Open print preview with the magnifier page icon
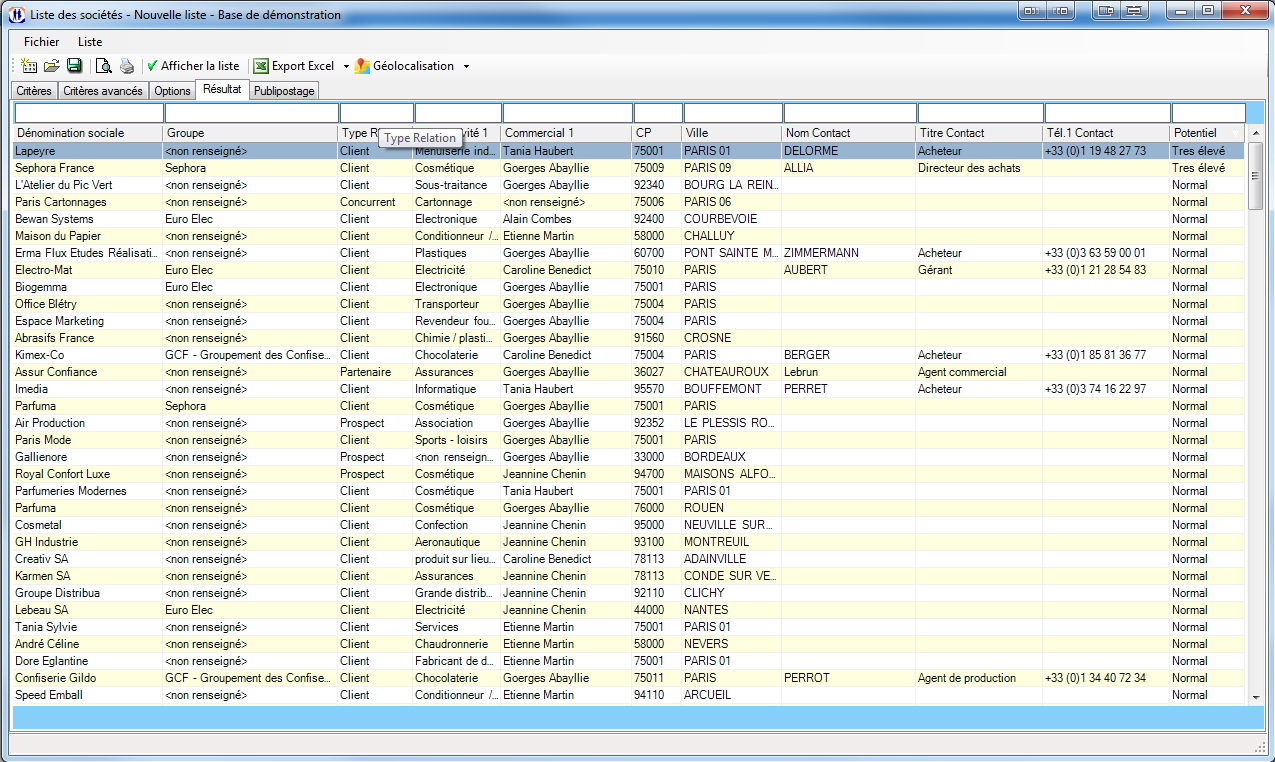Viewport: 1275px width, 762px height. [103, 66]
